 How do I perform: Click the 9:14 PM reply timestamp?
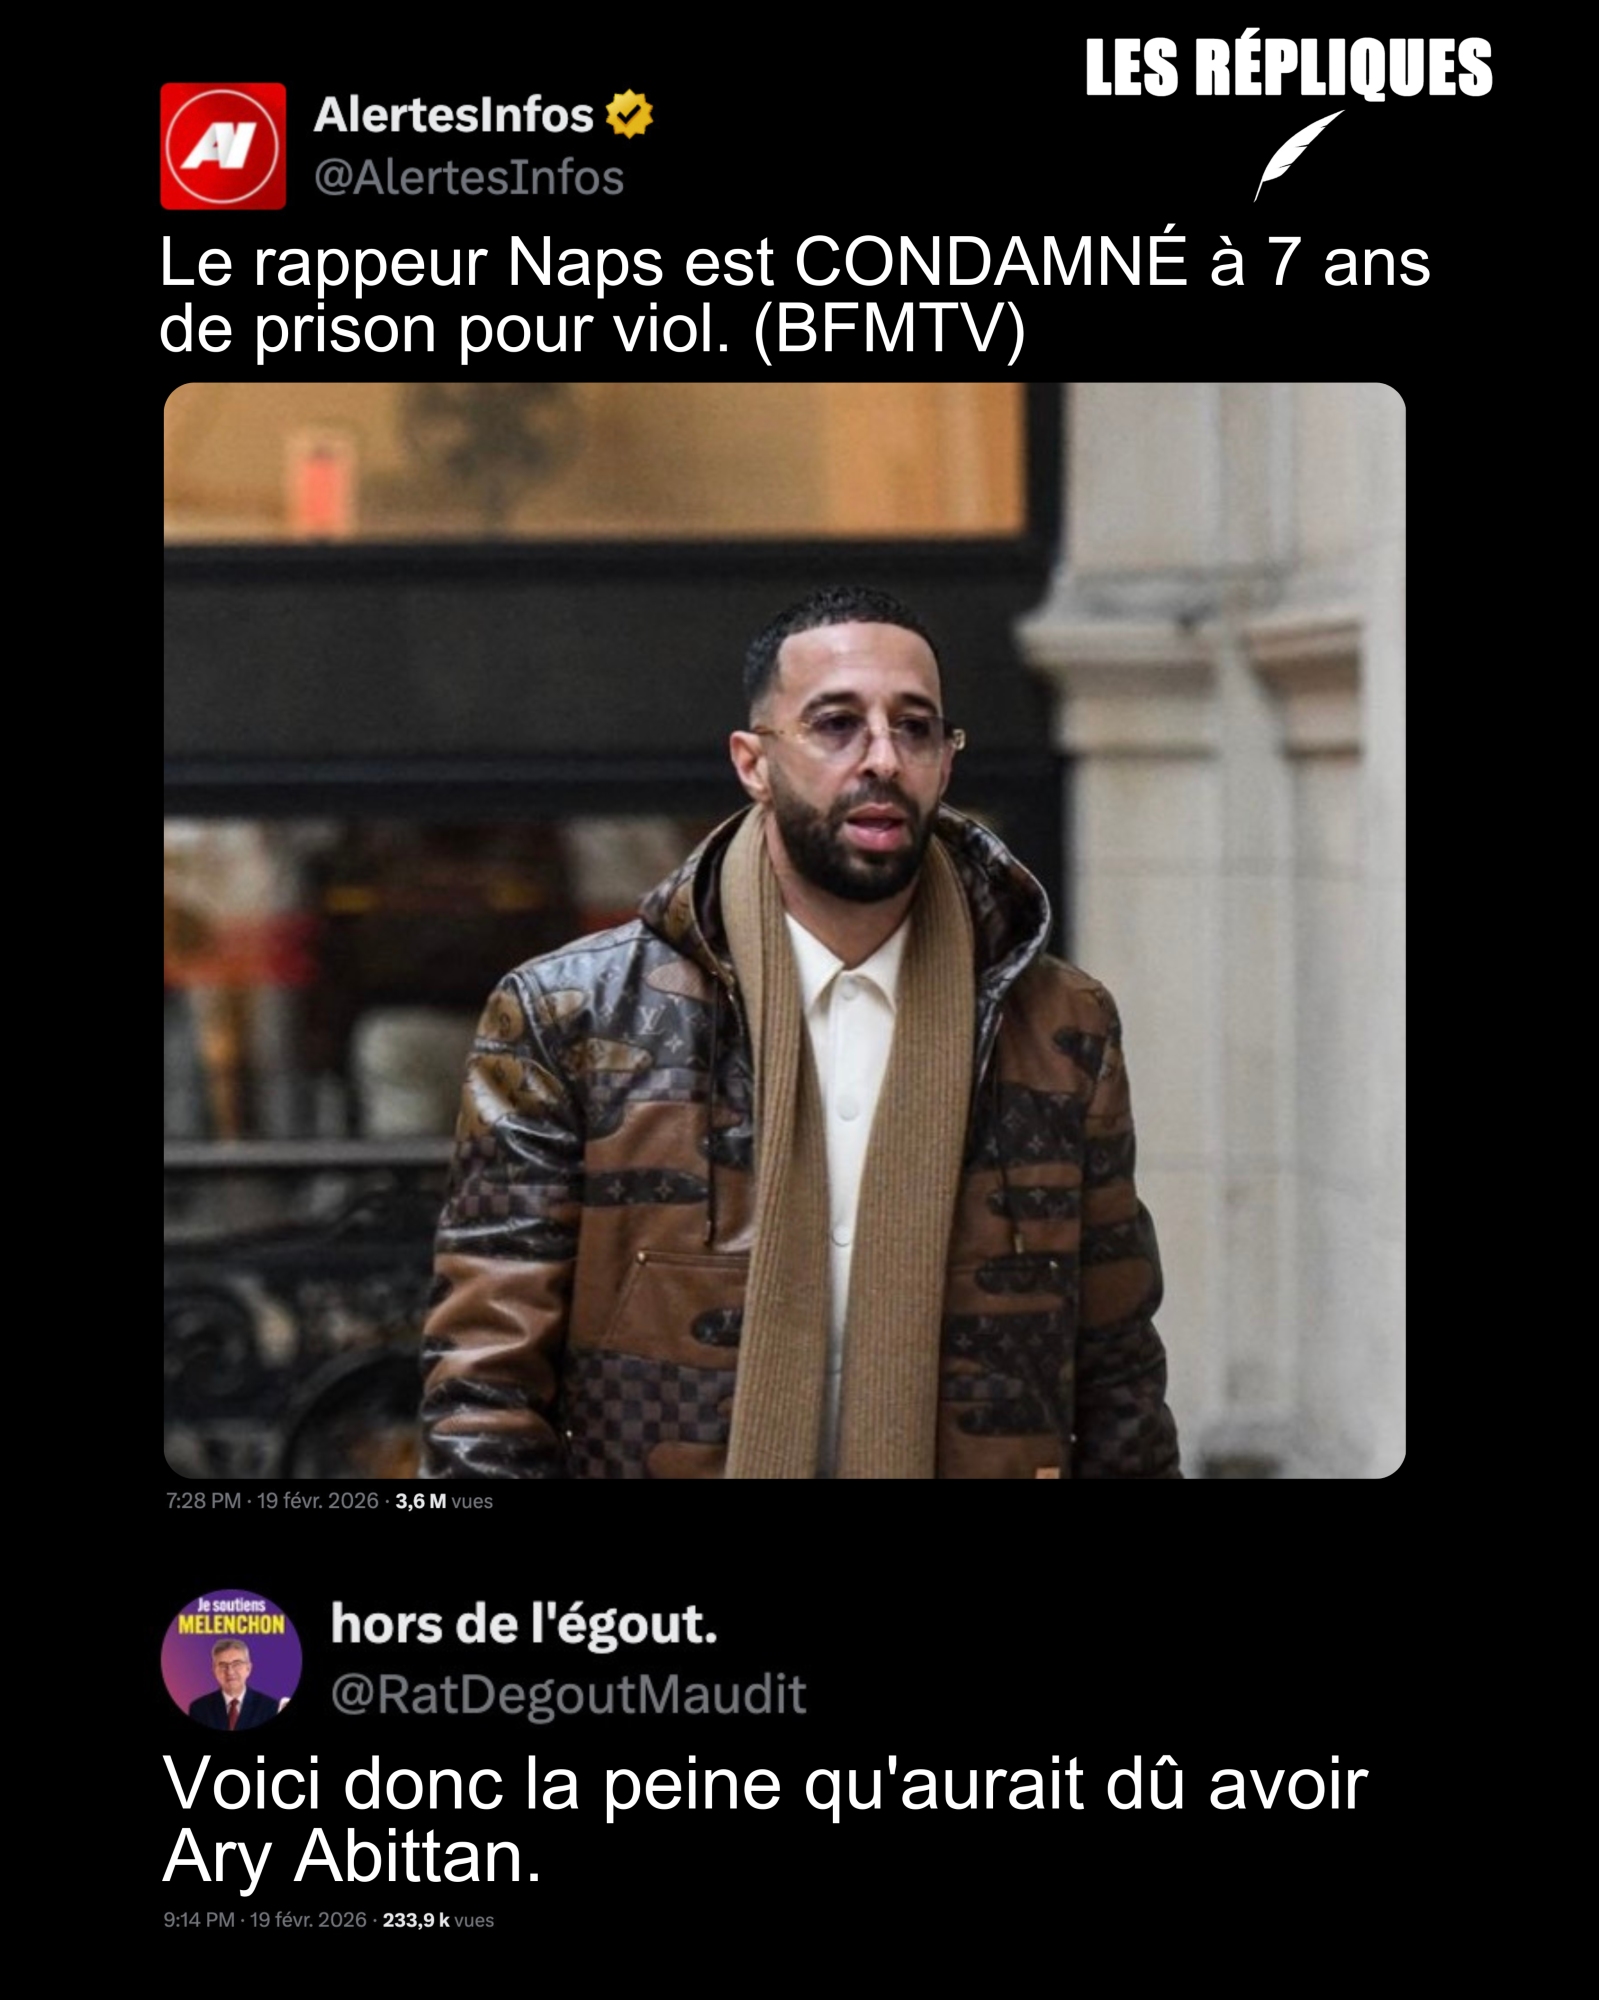point(200,1920)
